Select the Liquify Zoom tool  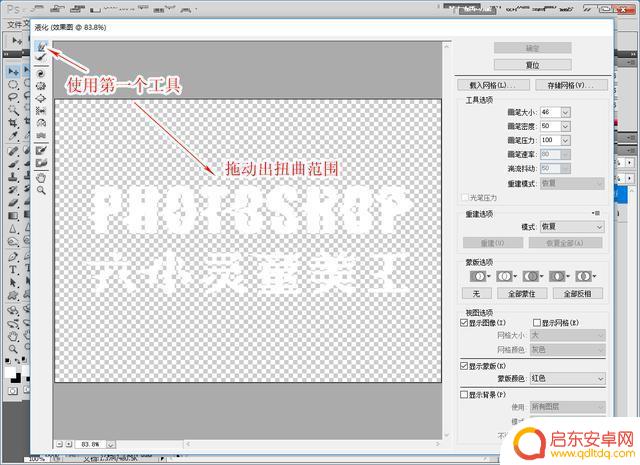click(41, 190)
